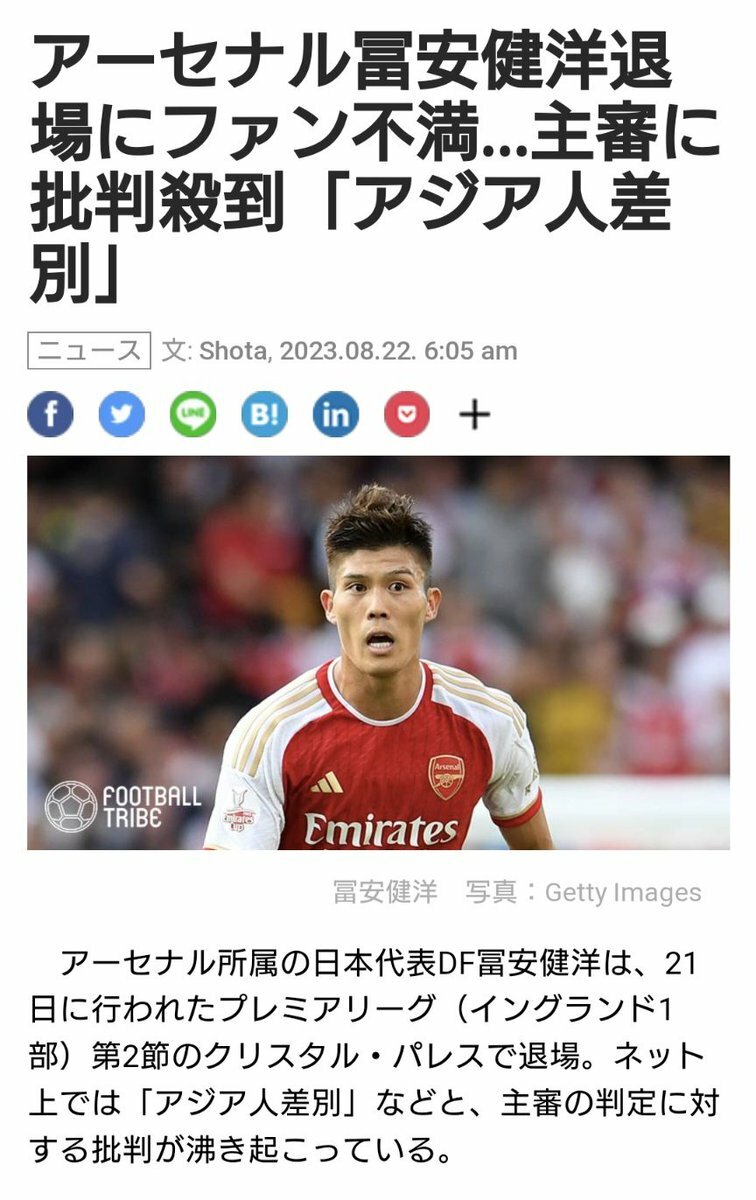The width and height of the screenshot is (756, 1200).
Task: Open the ニュース category tag
Action: (x=89, y=351)
